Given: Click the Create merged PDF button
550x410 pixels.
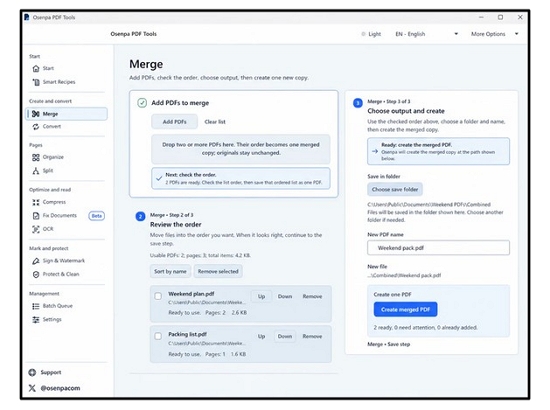Looking at the screenshot, I should [x=405, y=310].
